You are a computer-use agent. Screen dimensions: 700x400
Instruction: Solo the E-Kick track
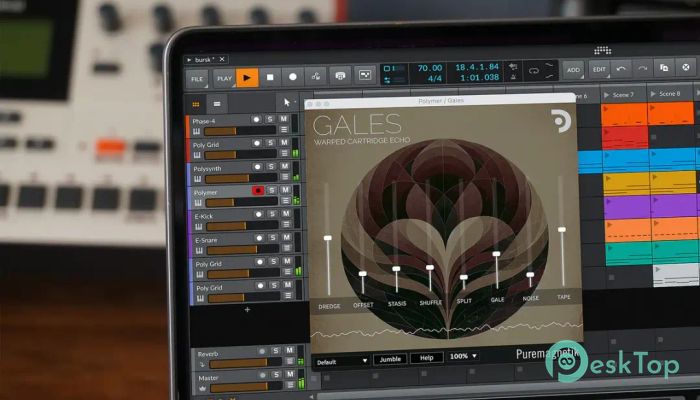click(272, 214)
